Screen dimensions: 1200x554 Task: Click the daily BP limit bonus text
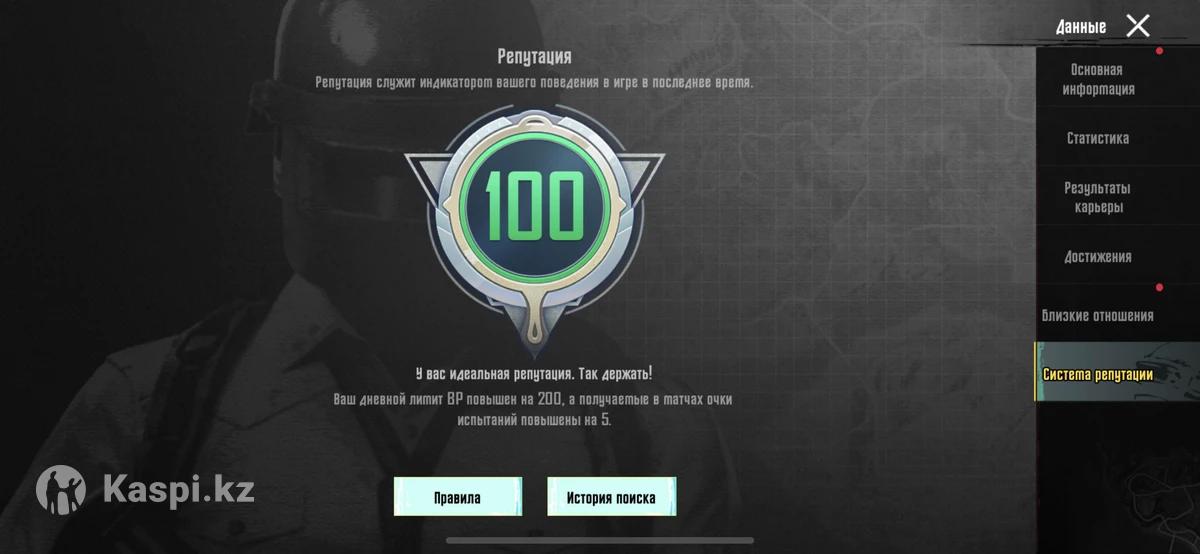533,410
